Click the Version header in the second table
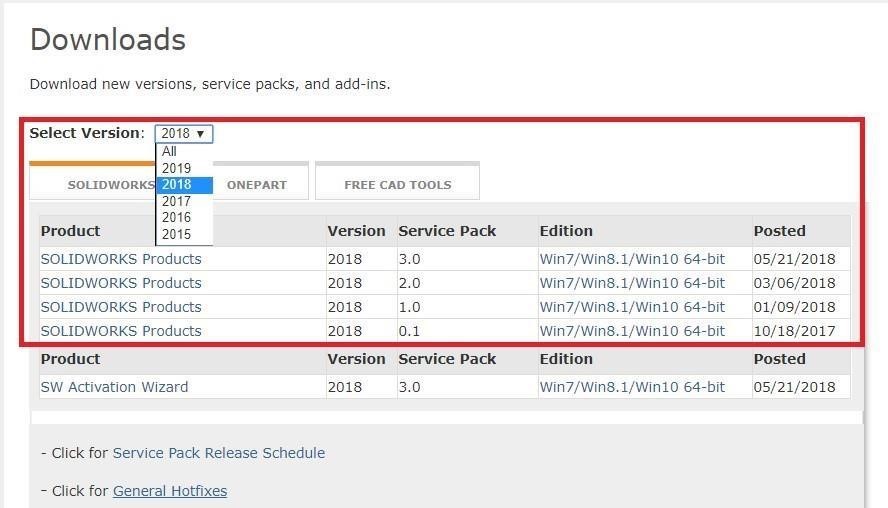The height and width of the screenshot is (508, 888). pyautogui.click(x=356, y=359)
